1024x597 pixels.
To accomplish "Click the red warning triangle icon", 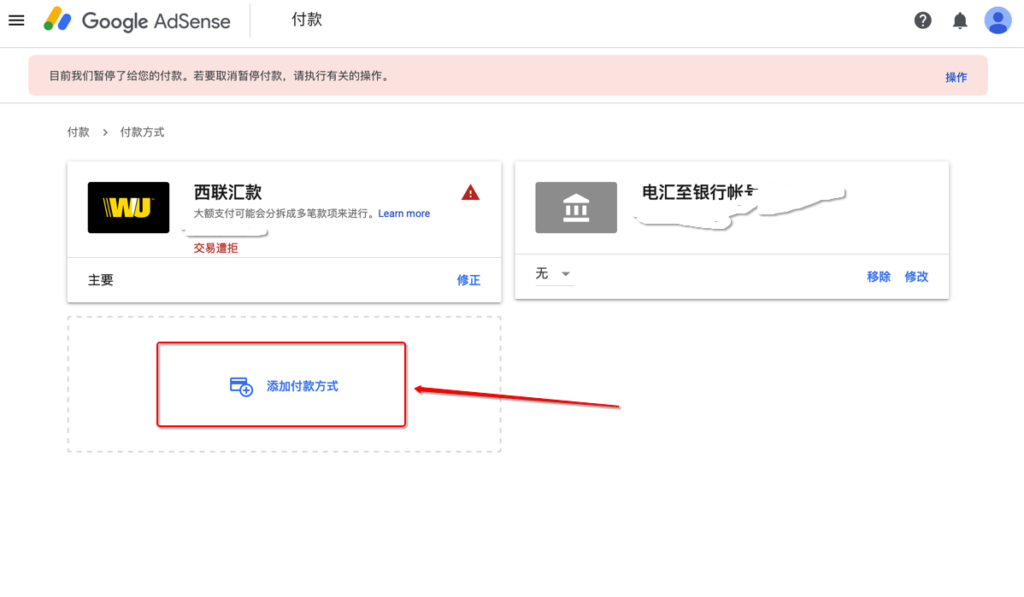I will tap(470, 193).
